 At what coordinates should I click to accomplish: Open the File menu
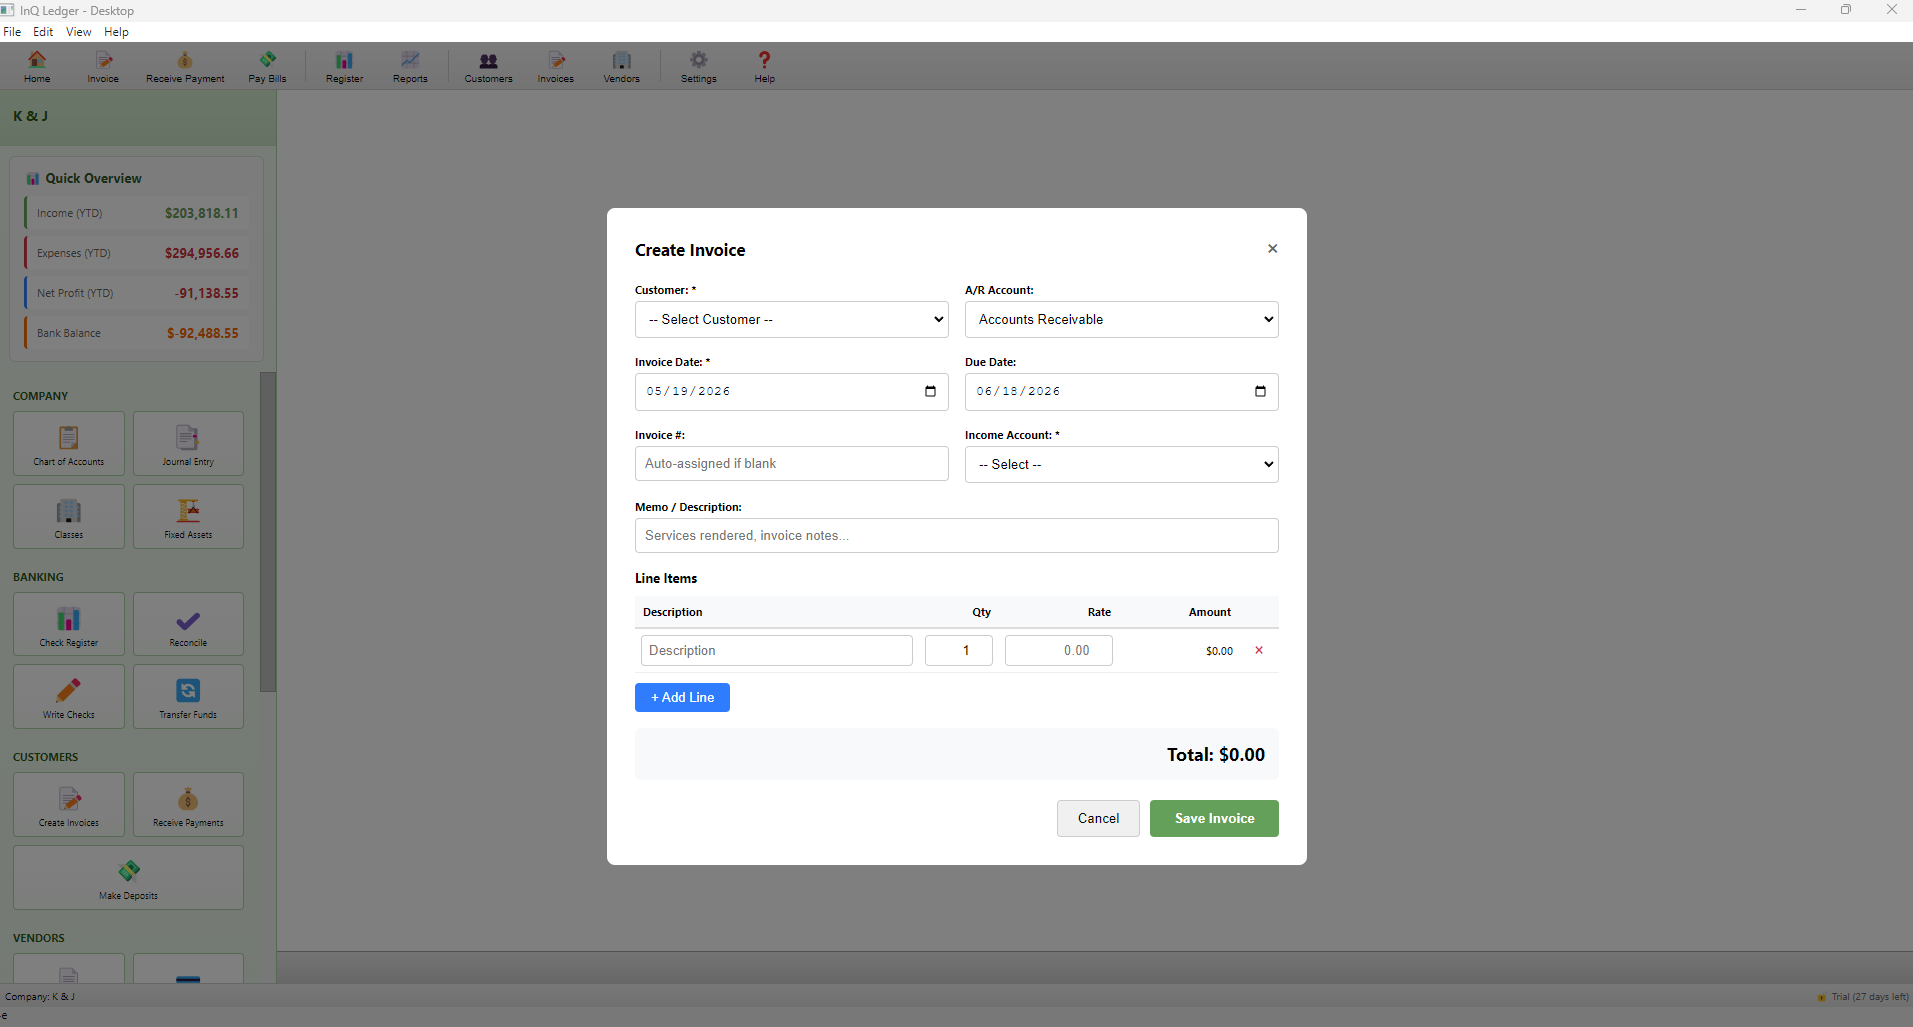click(12, 32)
